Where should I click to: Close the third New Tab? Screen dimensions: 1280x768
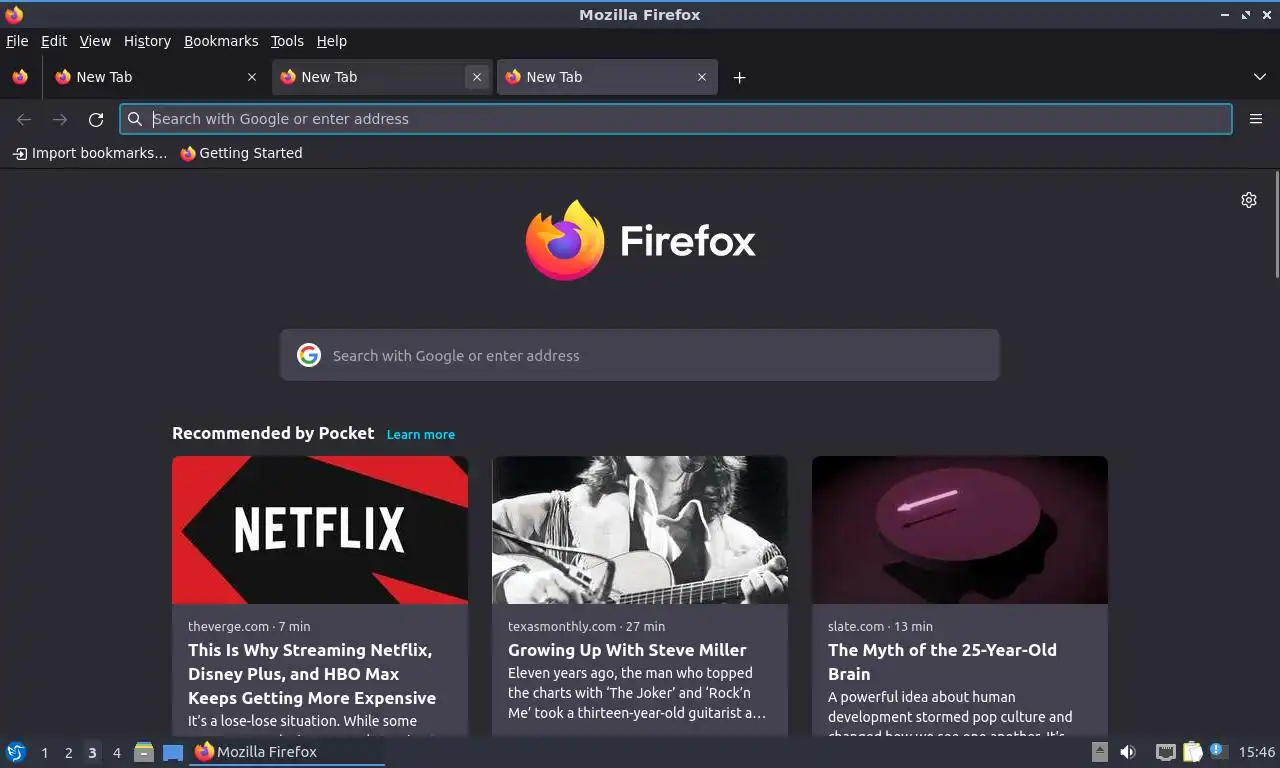click(x=702, y=77)
